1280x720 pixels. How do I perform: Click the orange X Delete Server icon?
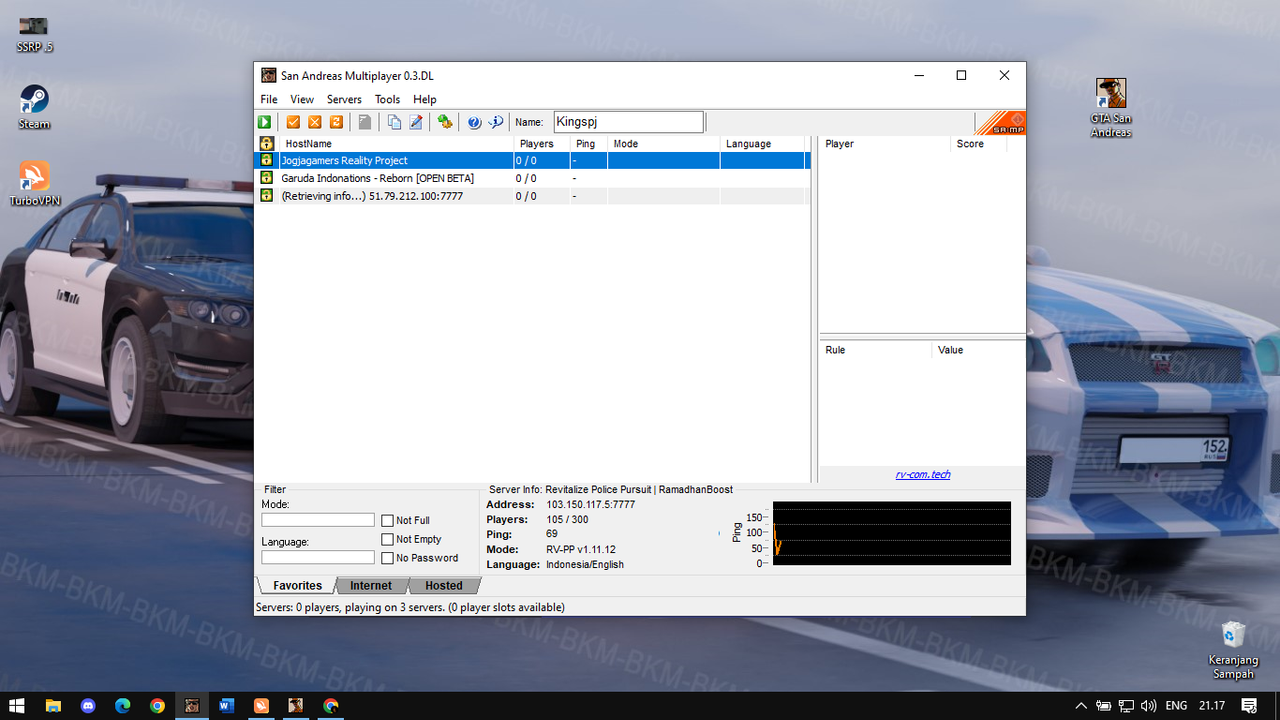pyautogui.click(x=315, y=122)
